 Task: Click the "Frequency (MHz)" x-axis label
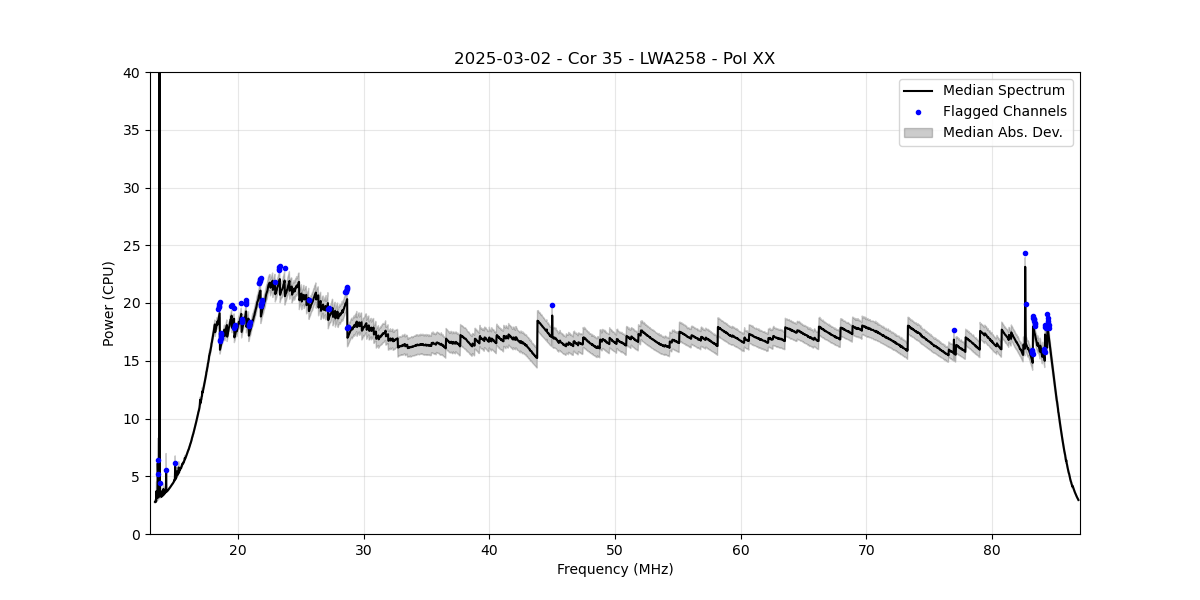[x=614, y=570]
